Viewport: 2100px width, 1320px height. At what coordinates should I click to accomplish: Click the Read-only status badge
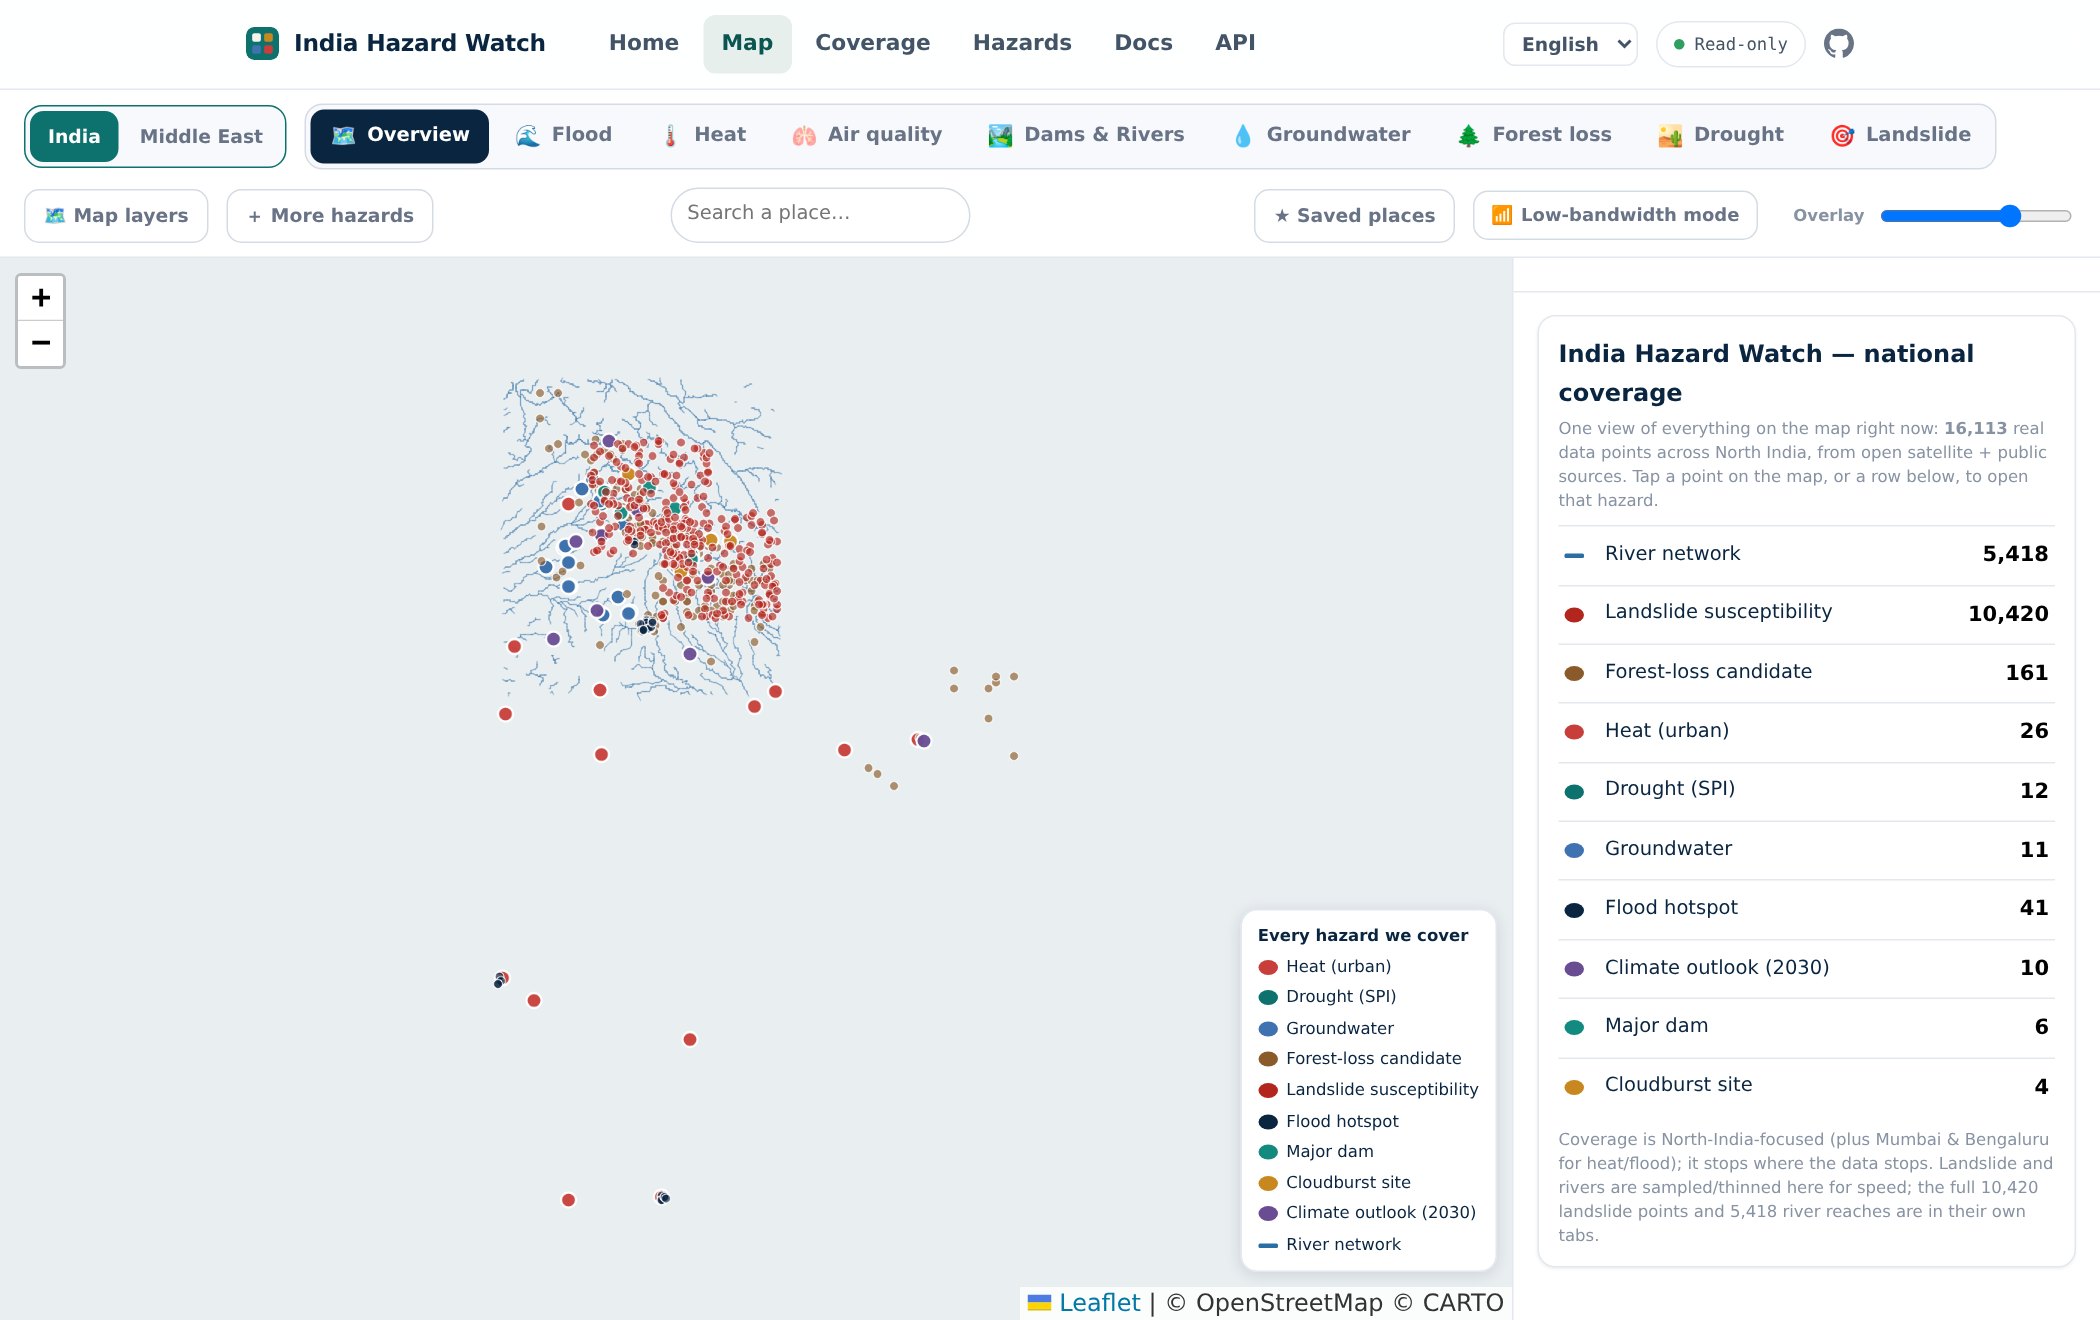click(1730, 44)
